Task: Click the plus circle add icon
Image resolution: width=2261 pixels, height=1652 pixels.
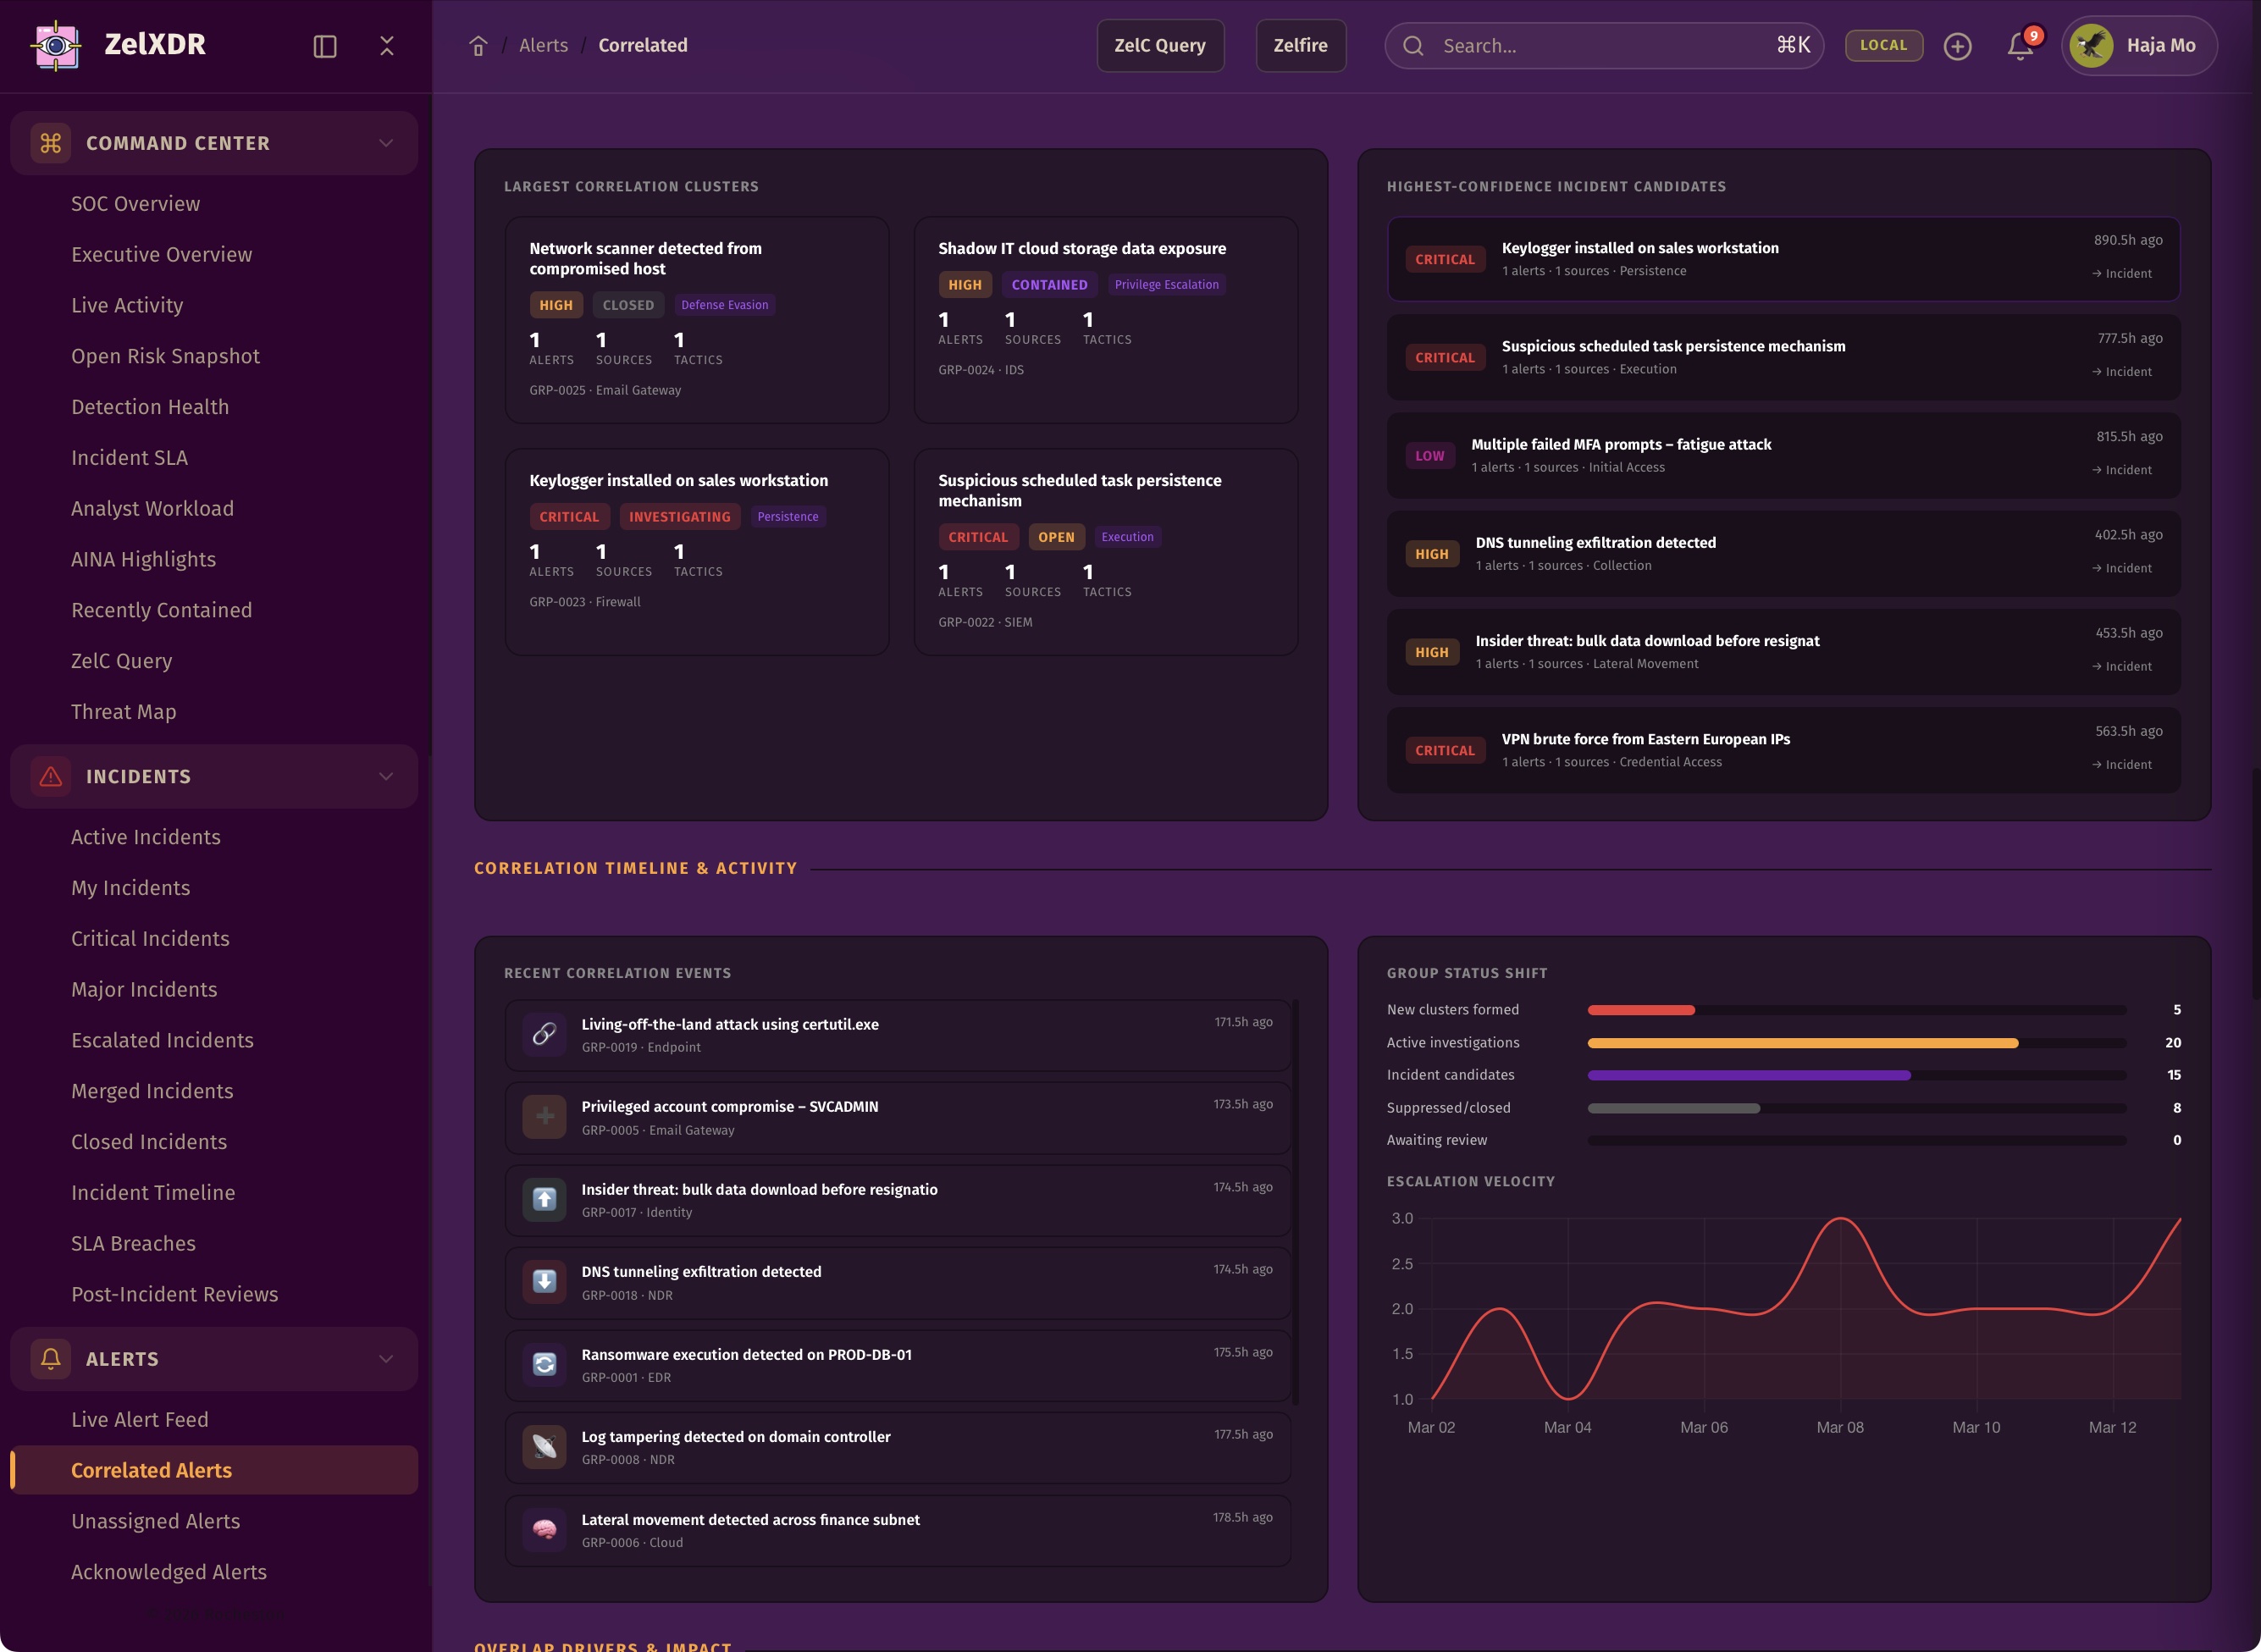Action: click(x=1957, y=46)
